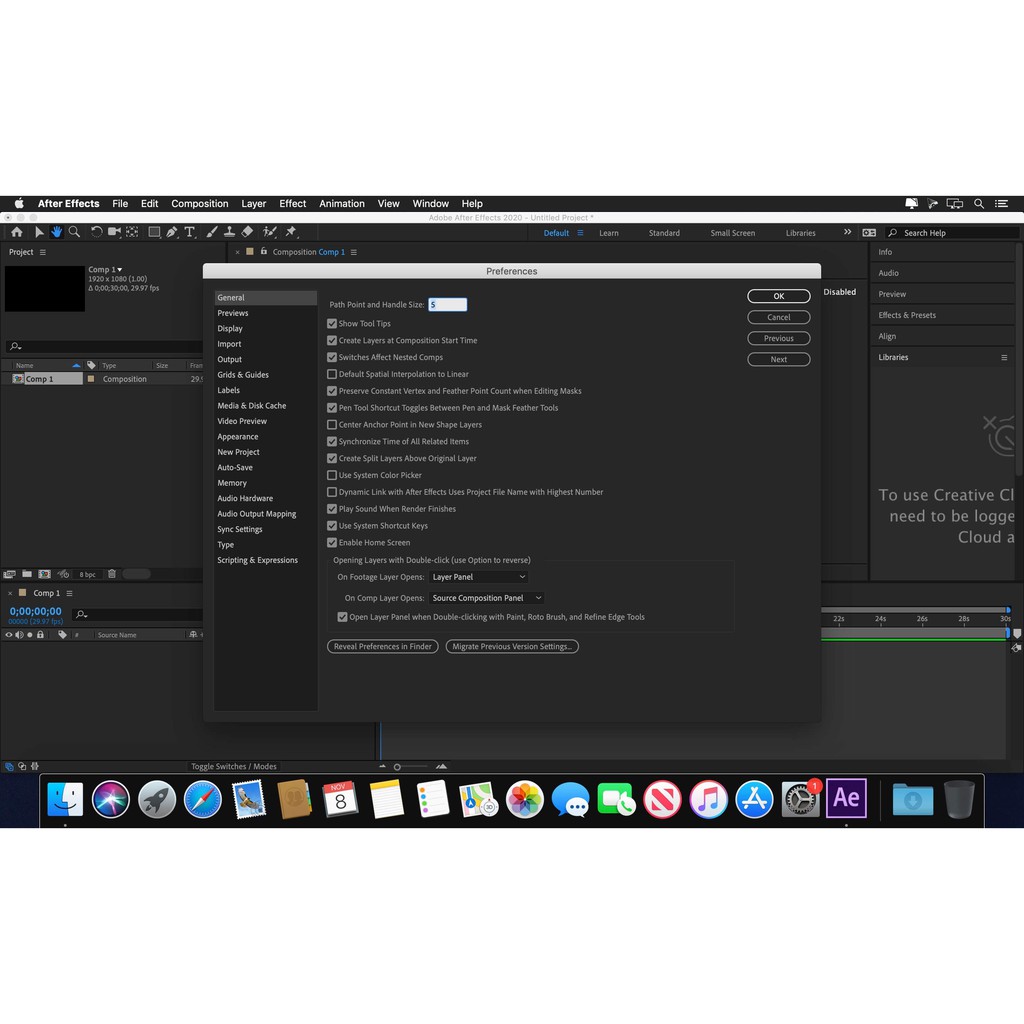Click the New Composition icon
This screenshot has height=1024, width=1024.
[x=44, y=574]
